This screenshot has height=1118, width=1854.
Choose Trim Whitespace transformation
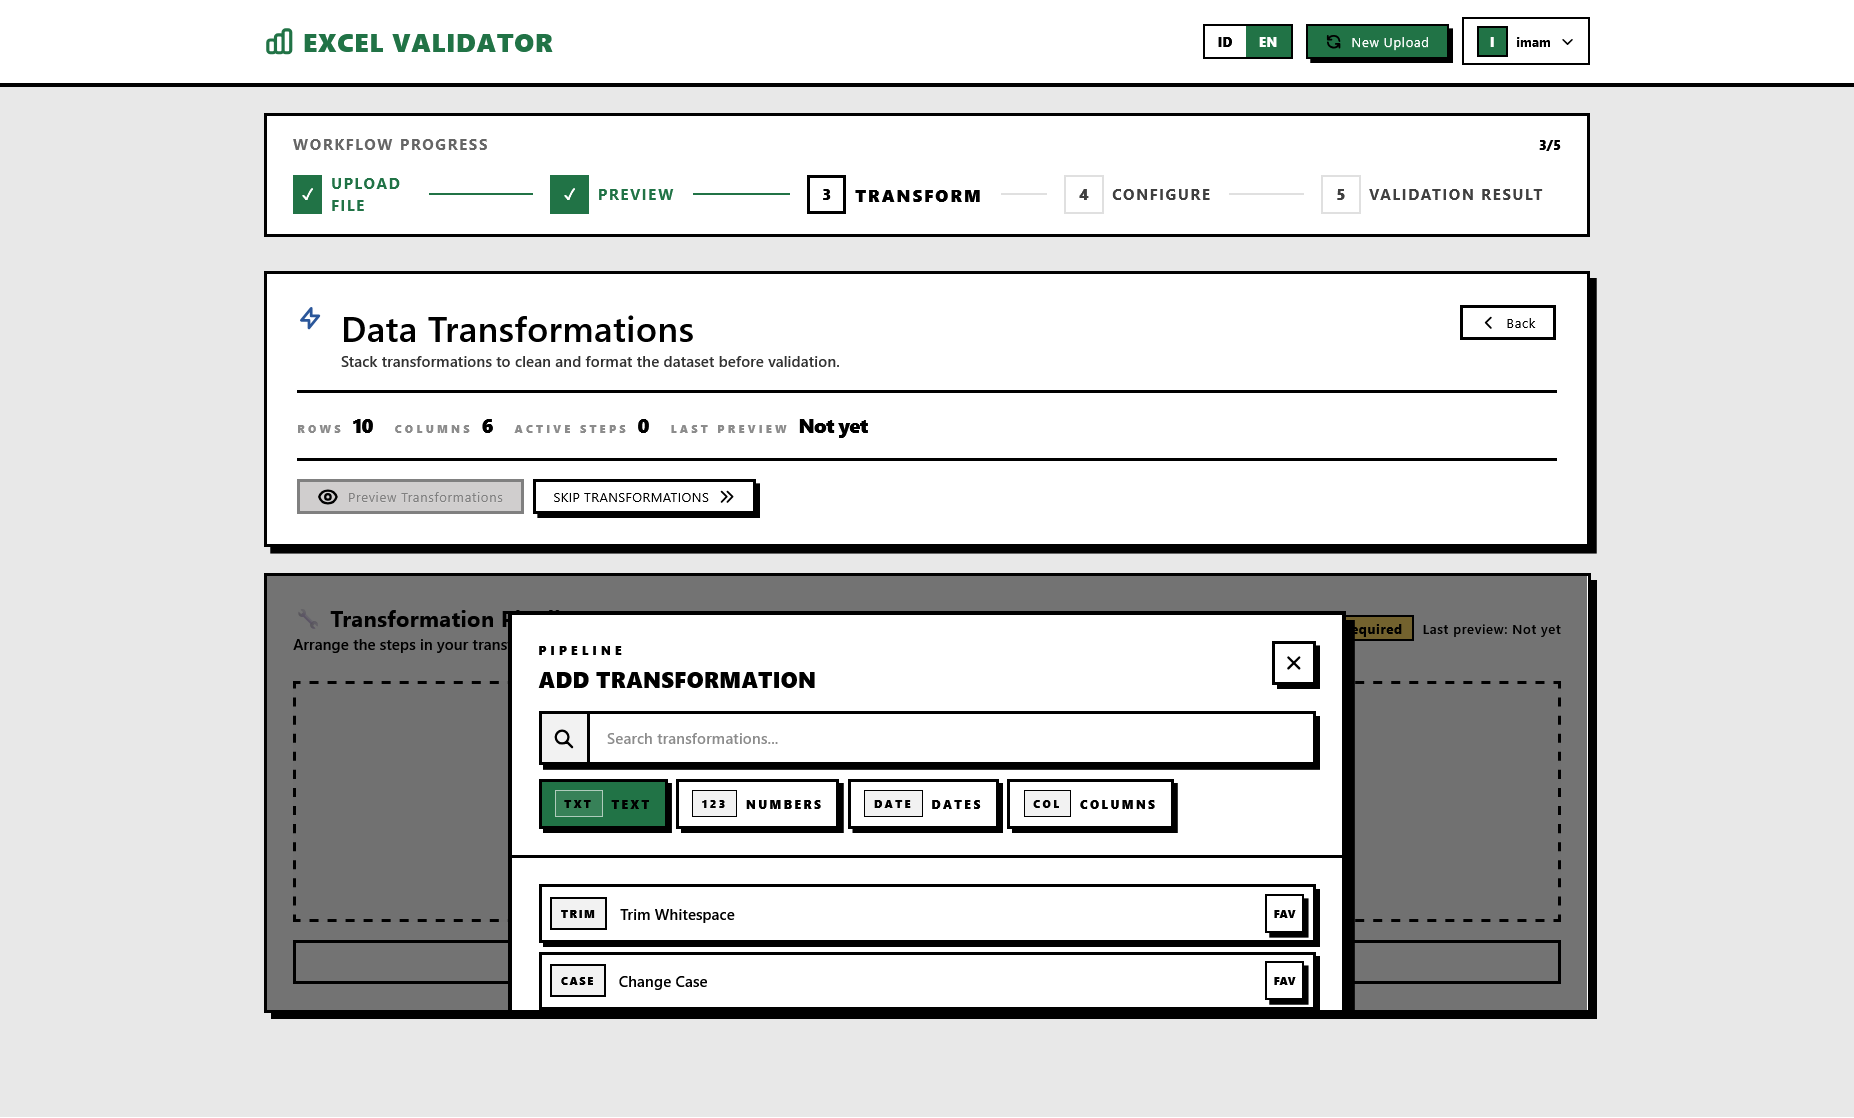[x=927, y=914]
